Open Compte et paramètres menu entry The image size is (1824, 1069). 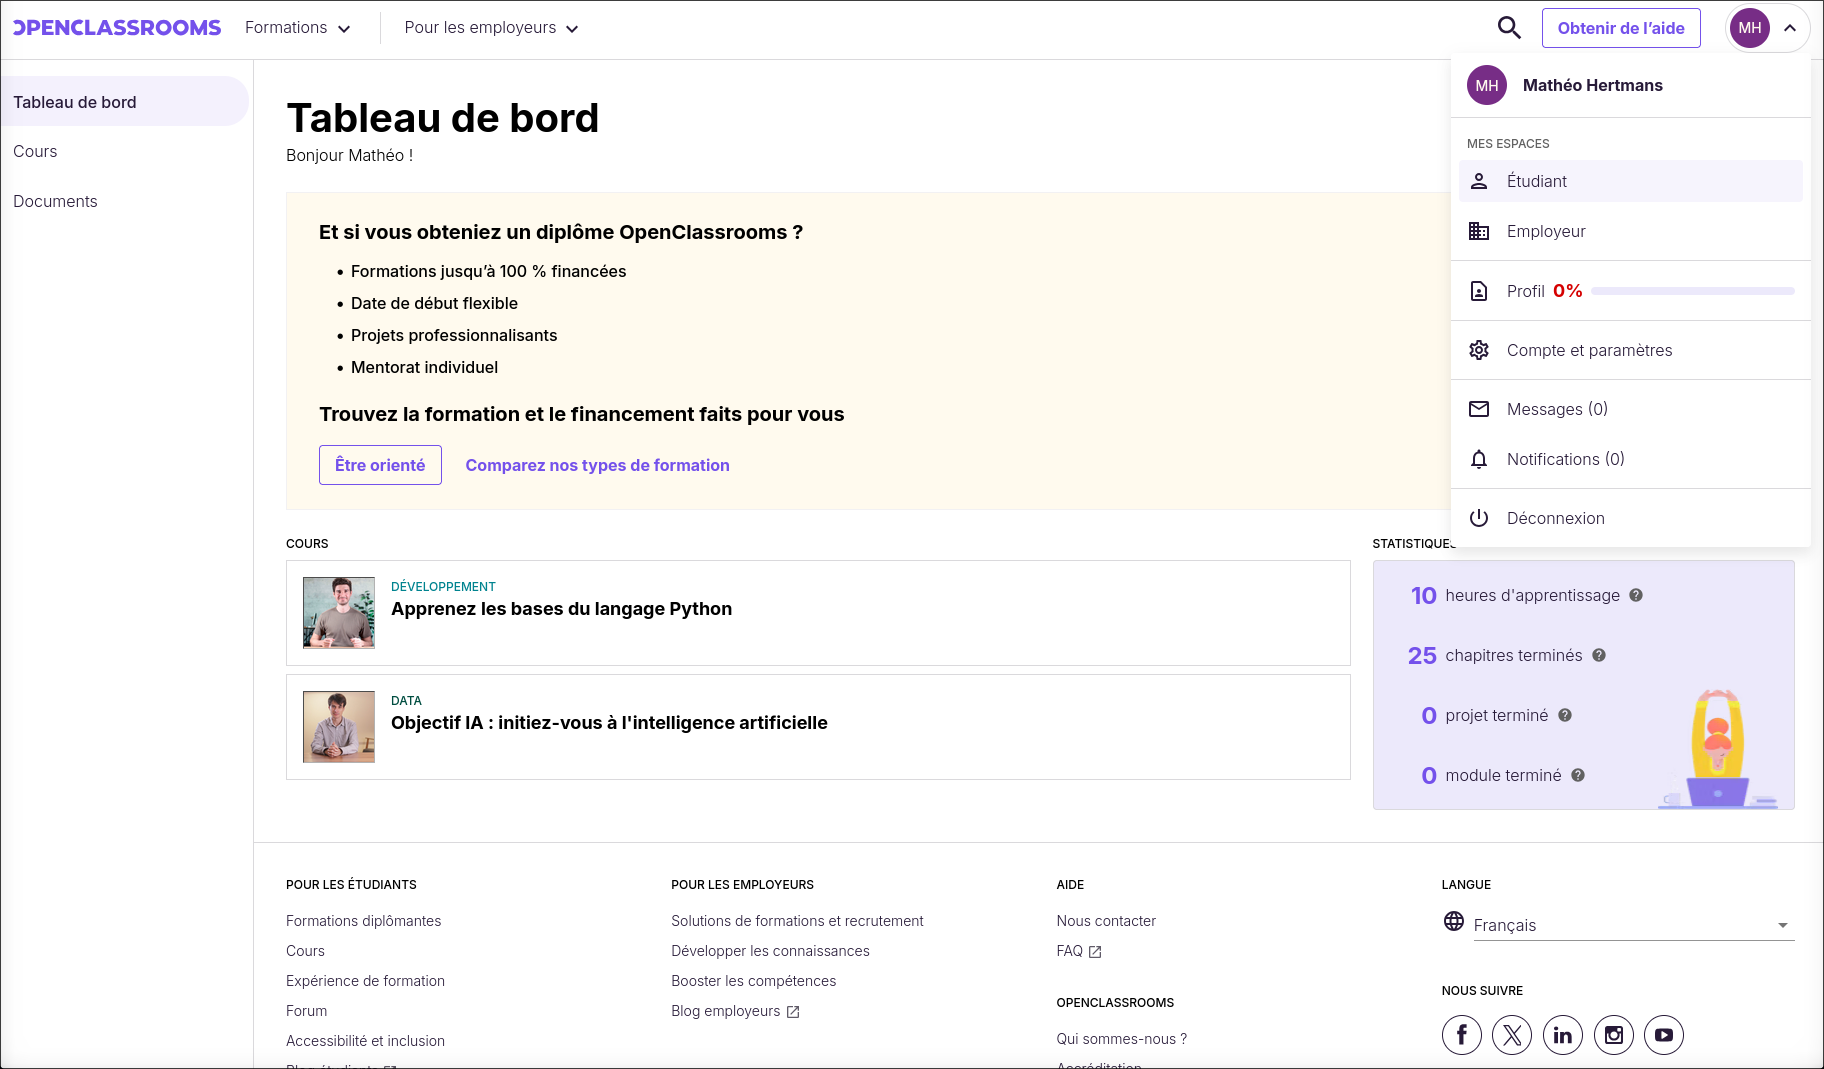pos(1631,350)
